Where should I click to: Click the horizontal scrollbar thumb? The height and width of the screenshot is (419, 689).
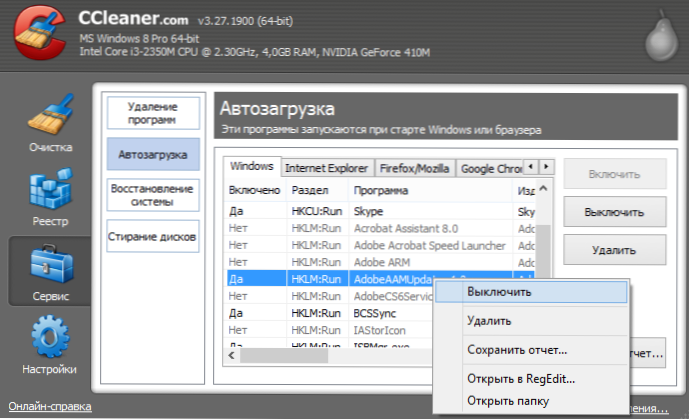click(x=284, y=356)
